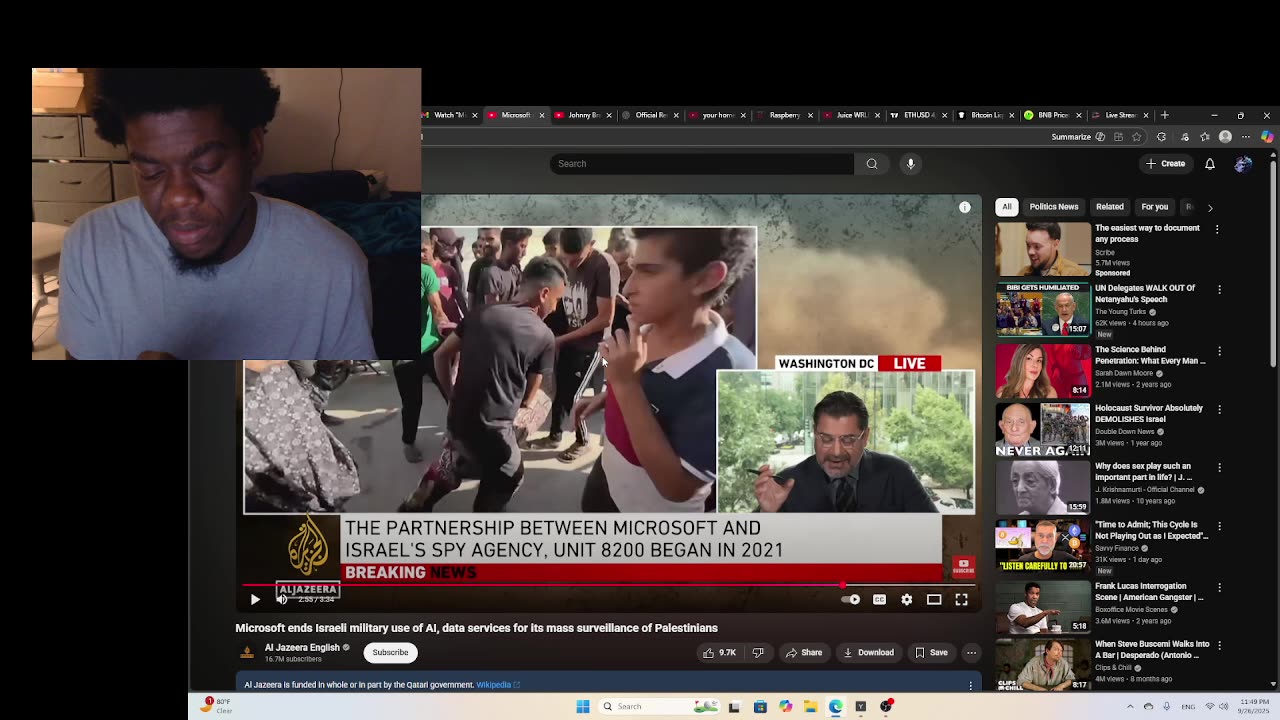Enter full screen video mode
The width and height of the screenshot is (1280, 720).
(x=961, y=599)
